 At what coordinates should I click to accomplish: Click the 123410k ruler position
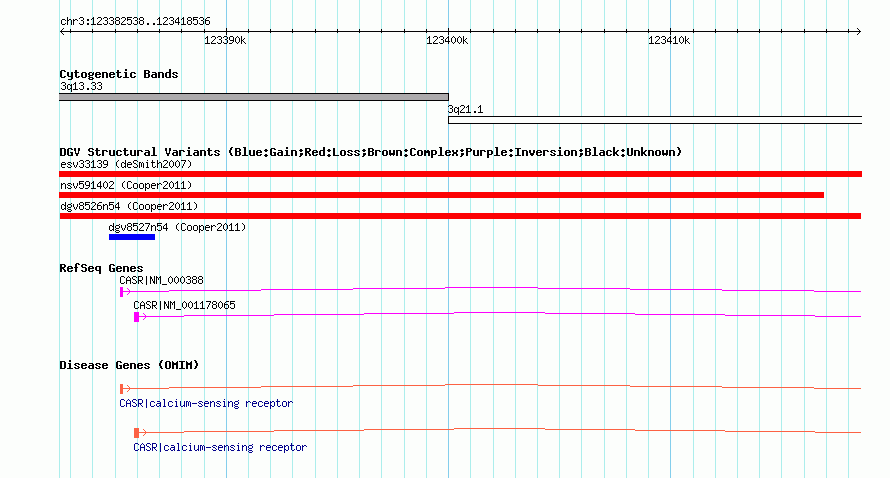click(669, 40)
